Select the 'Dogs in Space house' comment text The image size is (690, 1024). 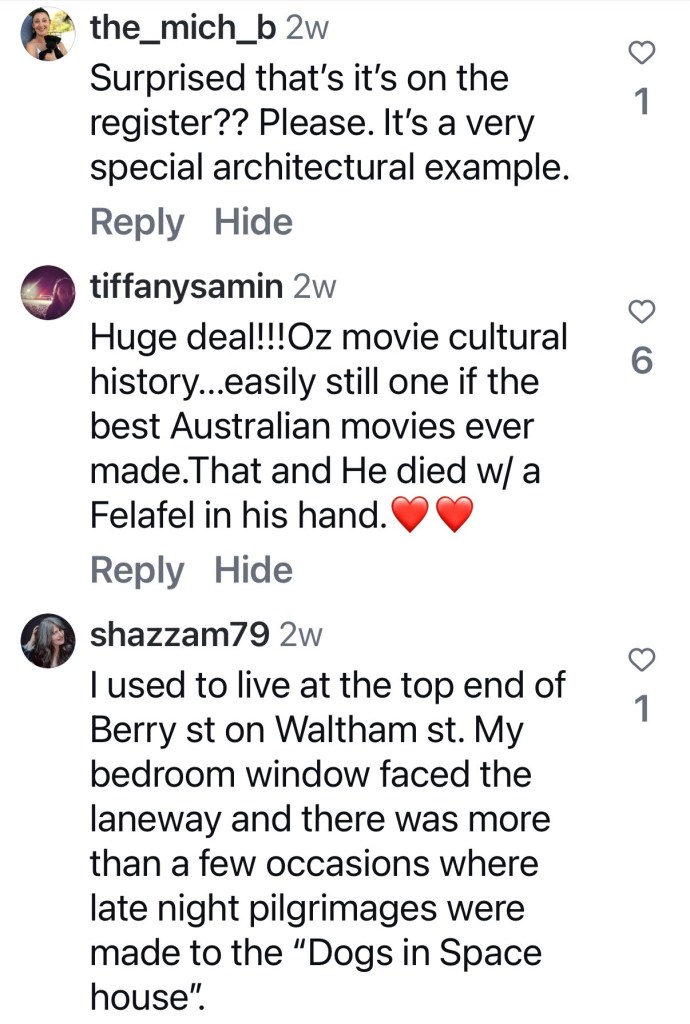click(328, 841)
